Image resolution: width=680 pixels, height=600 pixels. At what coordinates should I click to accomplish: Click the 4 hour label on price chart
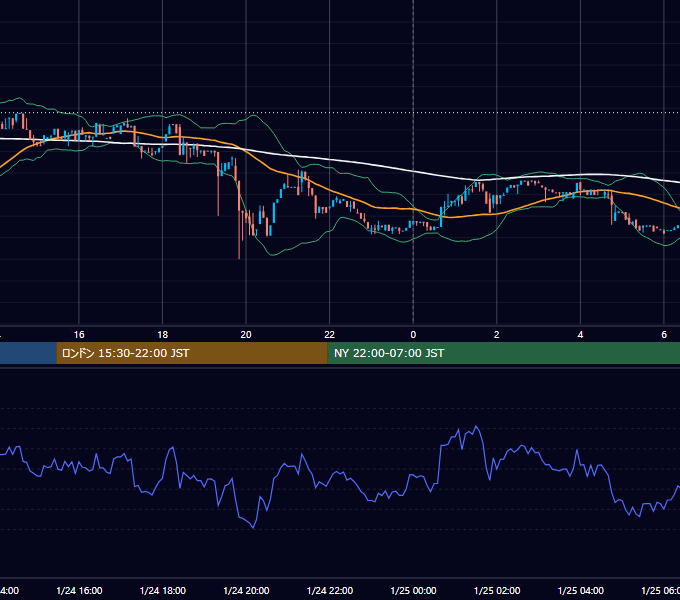[x=580, y=335]
